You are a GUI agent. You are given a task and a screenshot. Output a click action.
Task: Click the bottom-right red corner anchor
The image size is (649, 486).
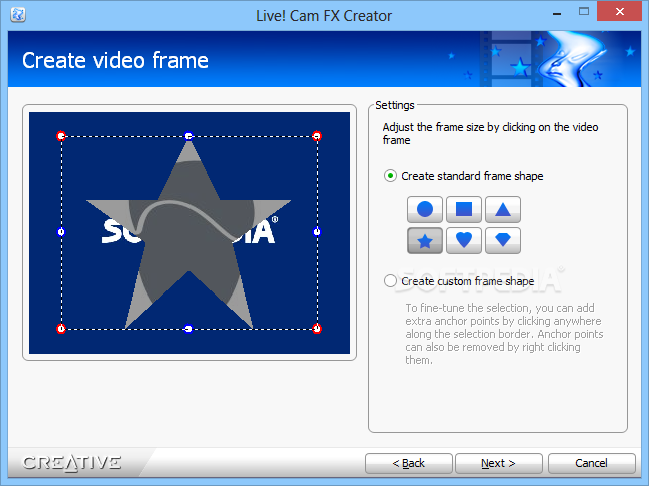[317, 329]
